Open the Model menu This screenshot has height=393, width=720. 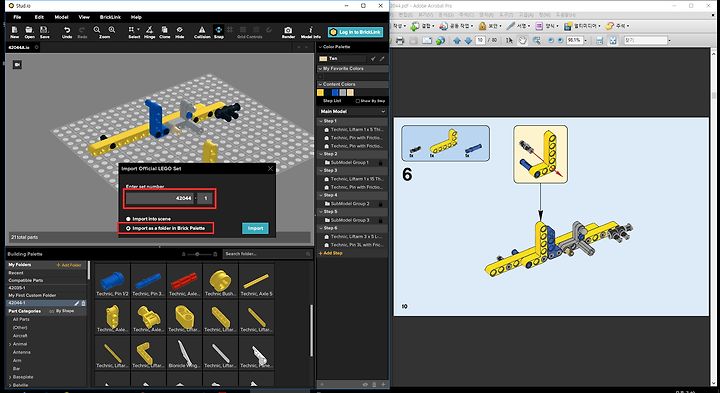click(x=62, y=17)
